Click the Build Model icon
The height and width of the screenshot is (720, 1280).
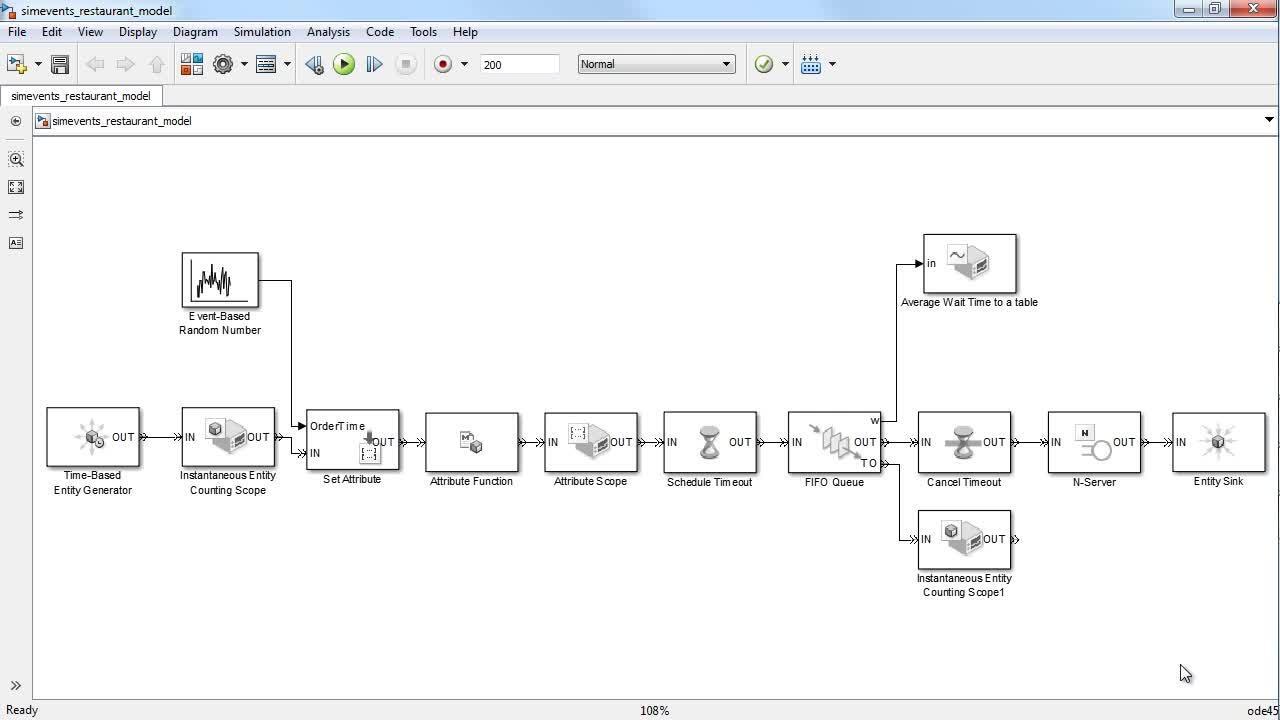click(811, 64)
